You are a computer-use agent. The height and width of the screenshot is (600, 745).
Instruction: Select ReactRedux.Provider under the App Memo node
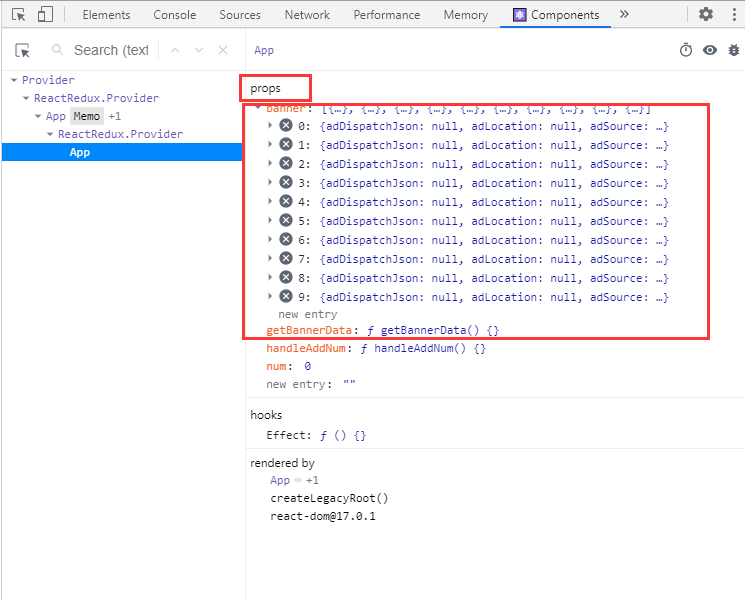[x=120, y=134]
